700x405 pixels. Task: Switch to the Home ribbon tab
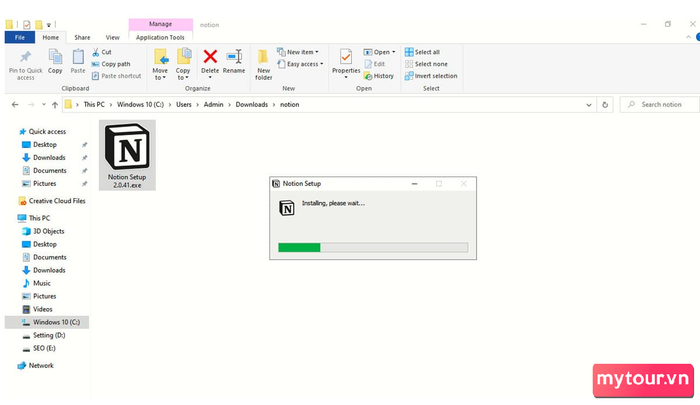(50, 38)
